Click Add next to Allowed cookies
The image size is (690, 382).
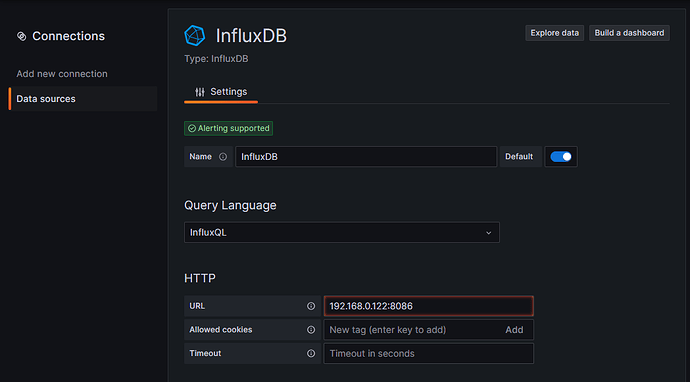tap(514, 330)
